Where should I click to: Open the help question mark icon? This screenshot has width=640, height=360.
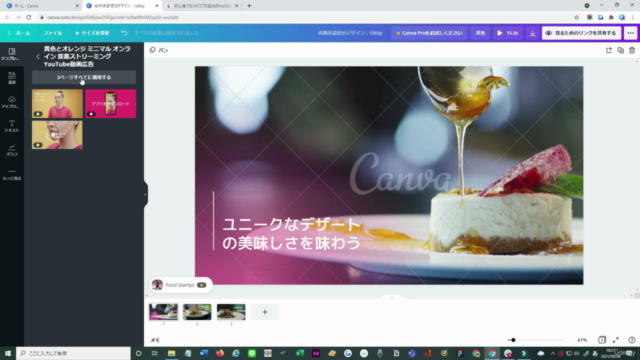pos(632,340)
